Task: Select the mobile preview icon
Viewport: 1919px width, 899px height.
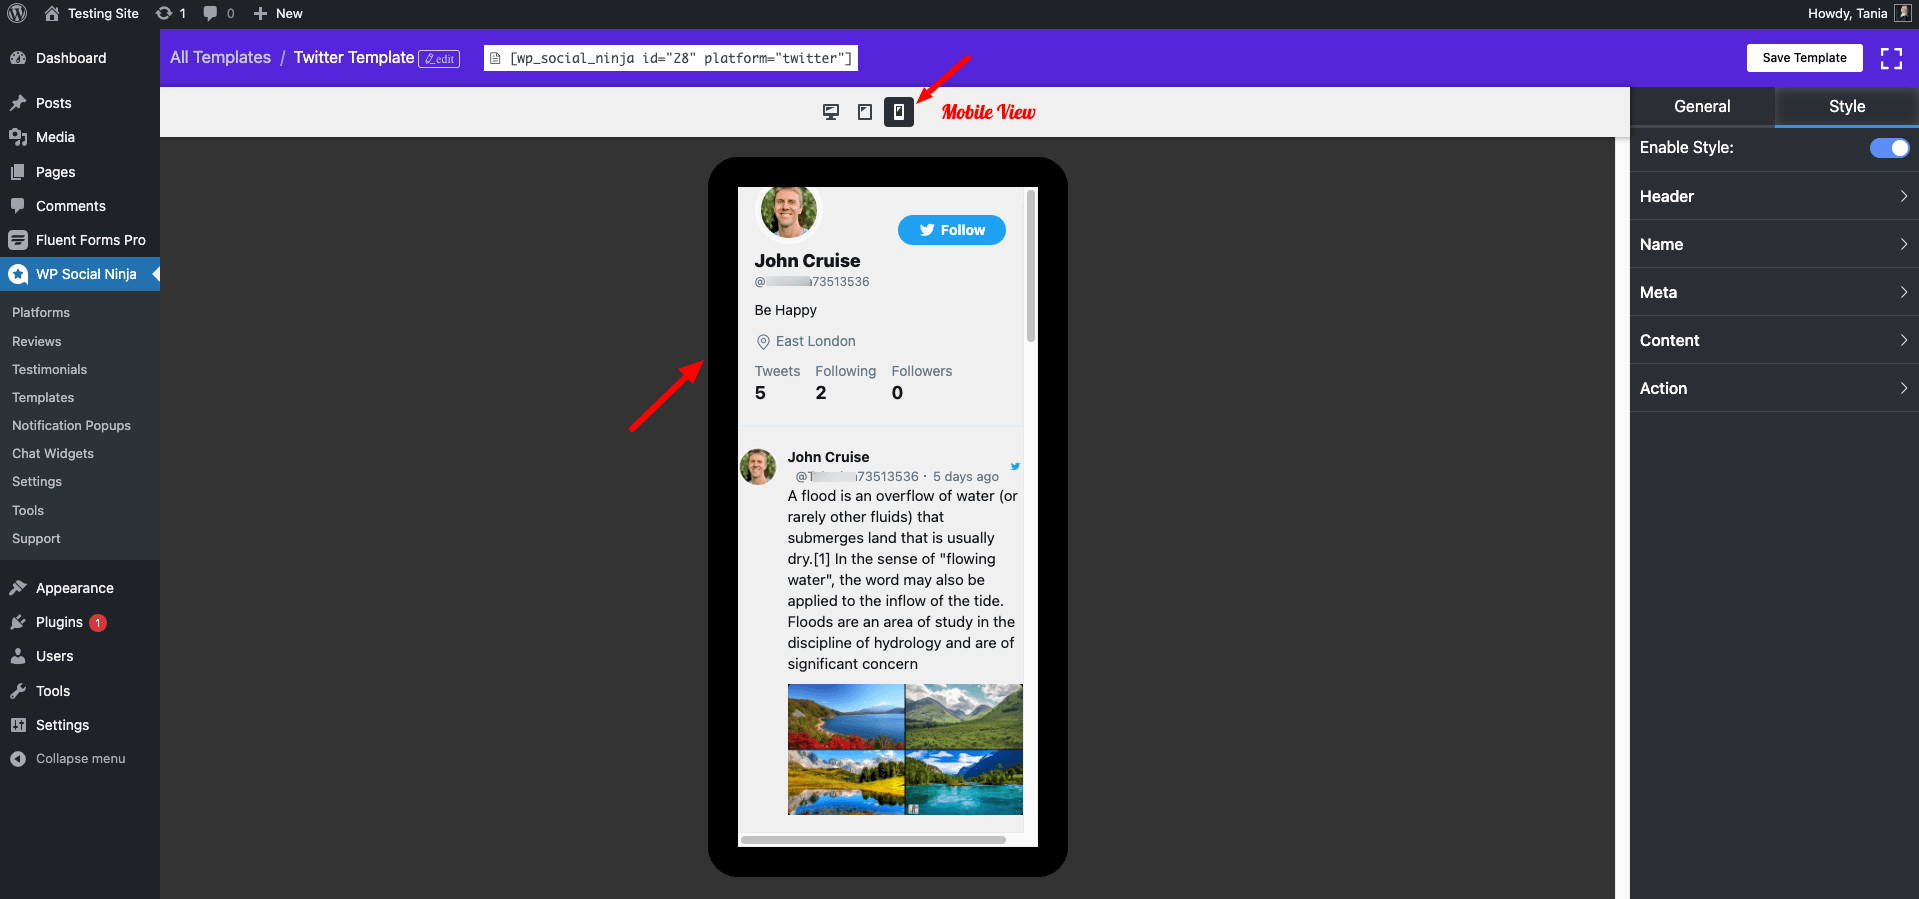Action: coord(899,112)
